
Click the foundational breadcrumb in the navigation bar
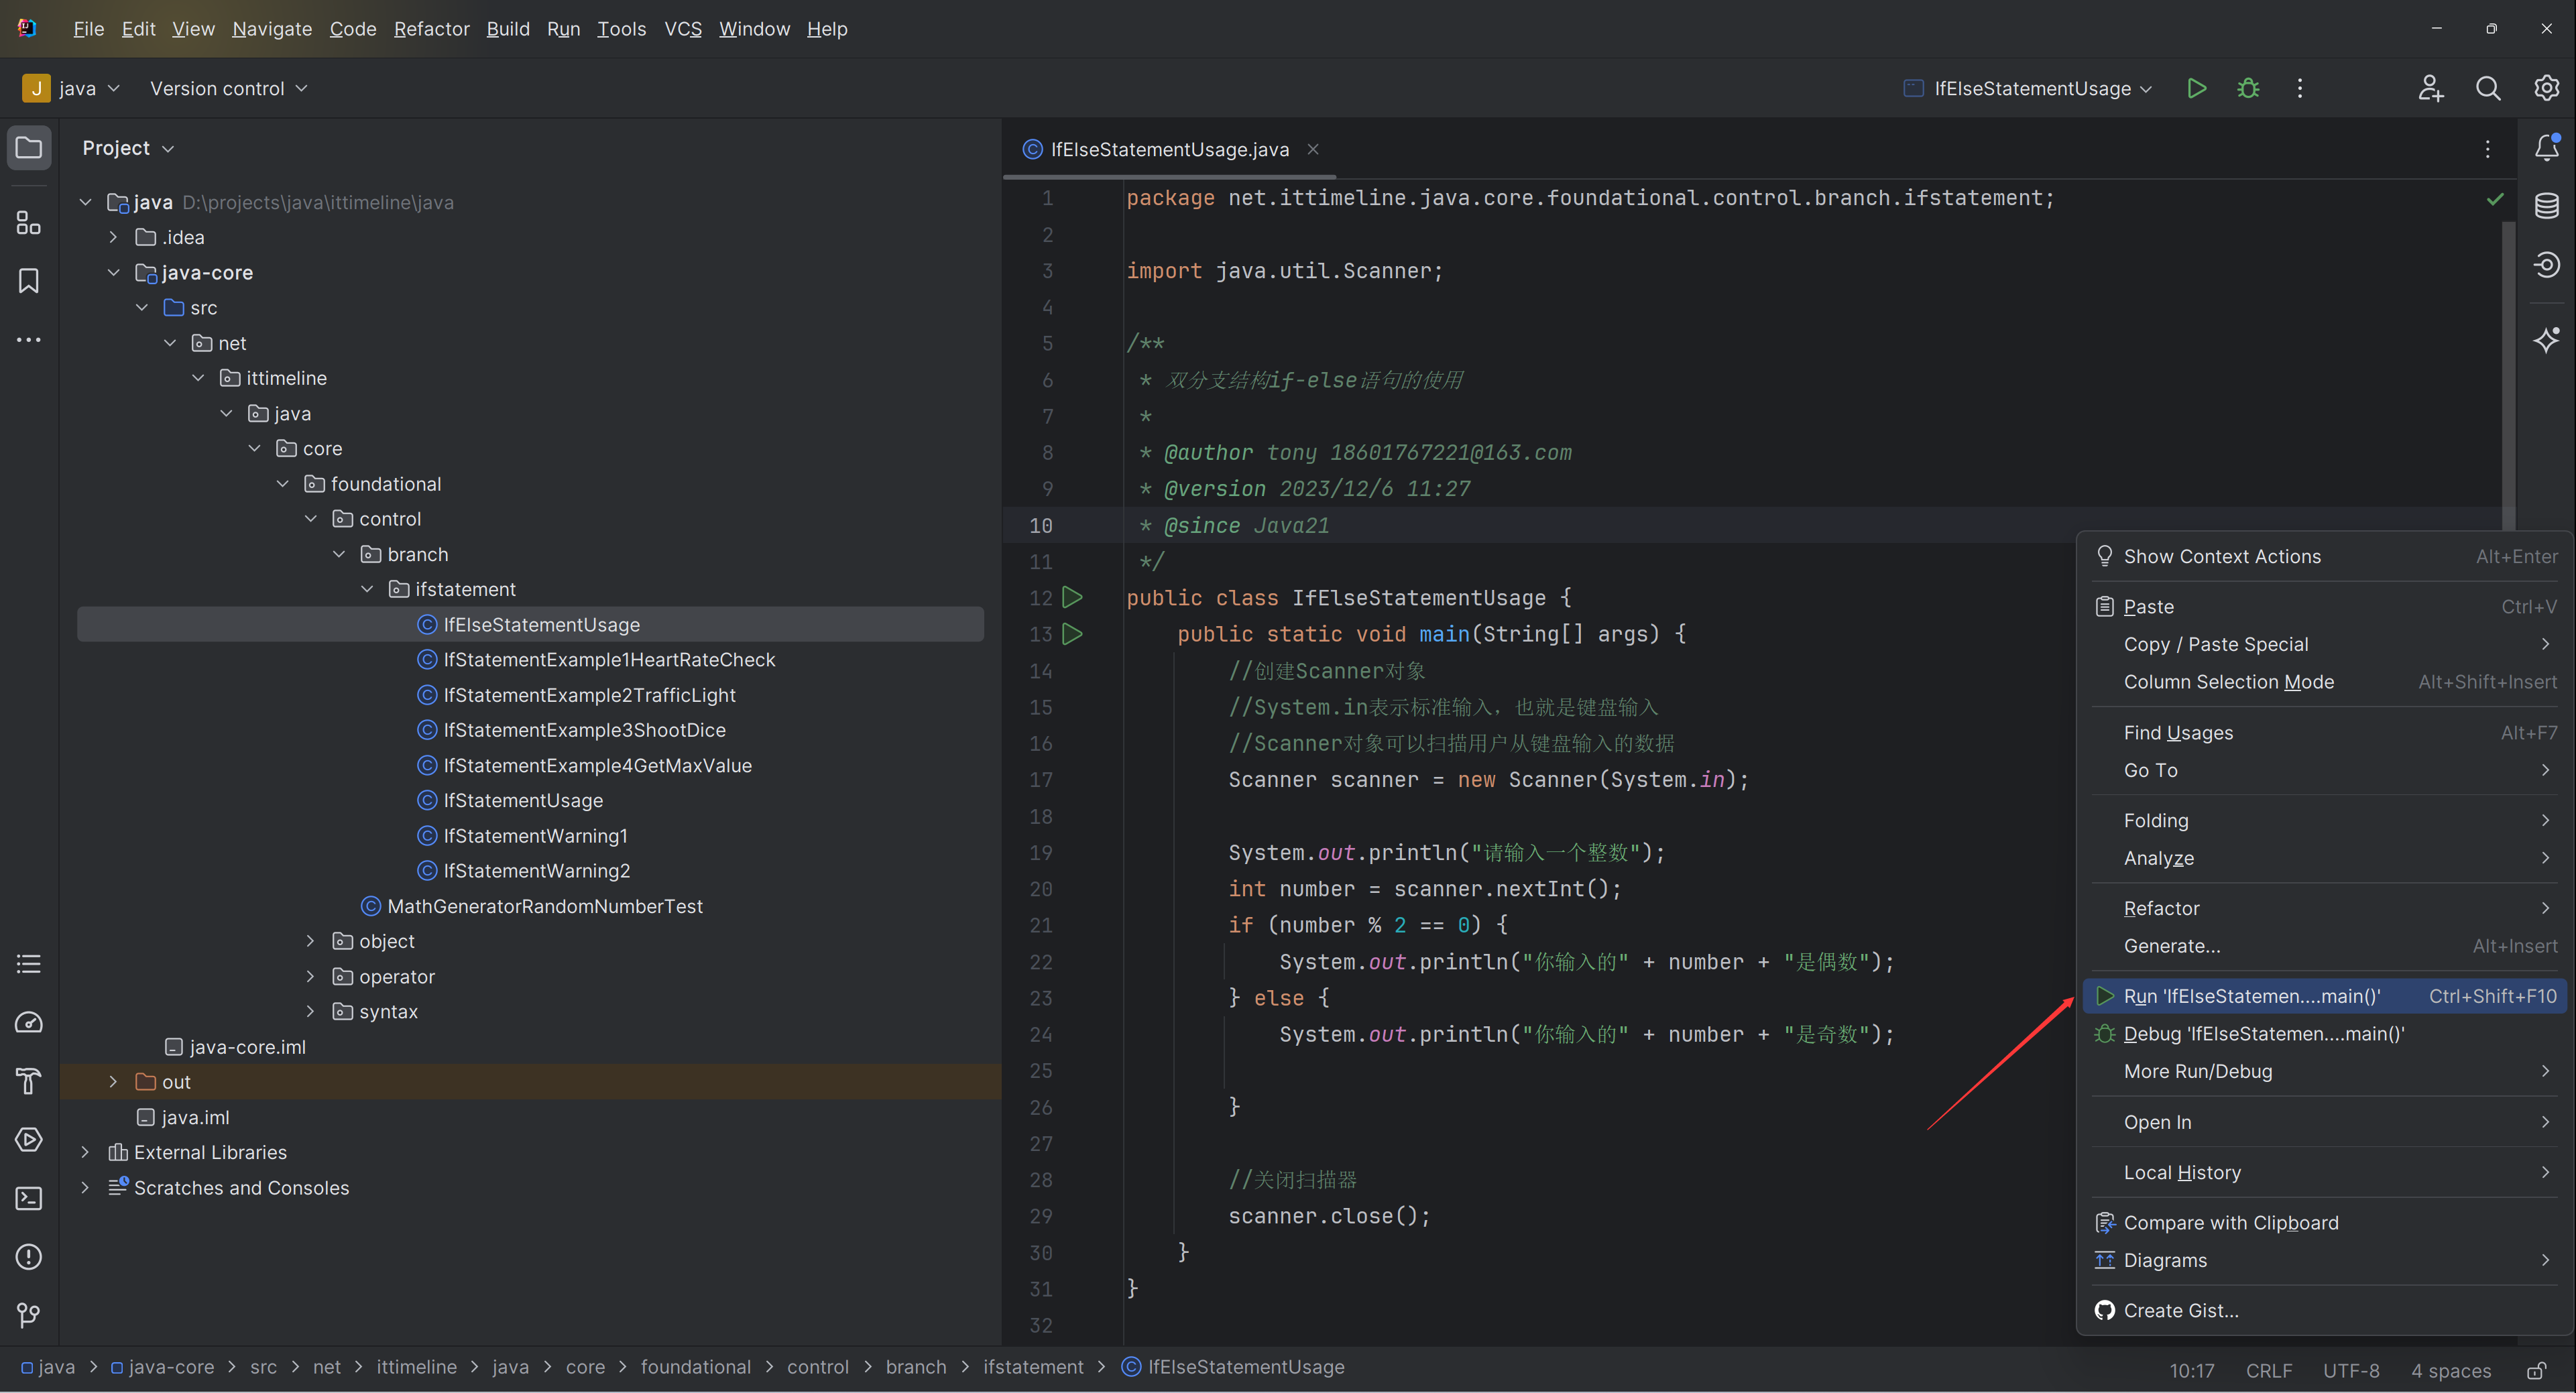pyautogui.click(x=695, y=1367)
